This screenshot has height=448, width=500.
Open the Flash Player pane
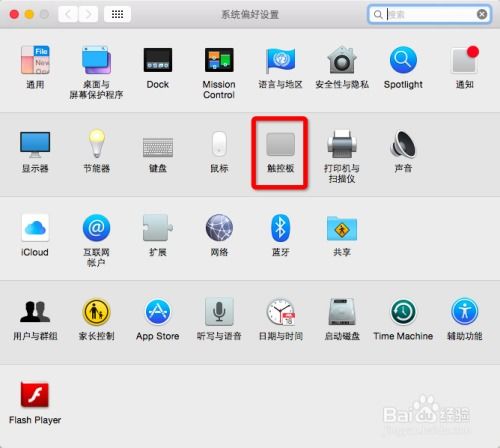pyautogui.click(x=35, y=403)
